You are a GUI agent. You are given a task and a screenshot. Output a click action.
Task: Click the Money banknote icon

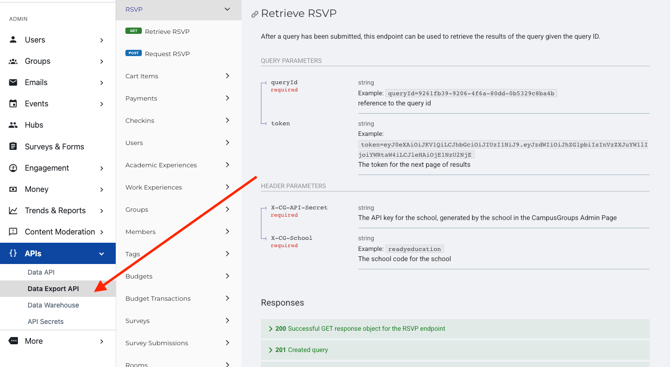click(13, 189)
